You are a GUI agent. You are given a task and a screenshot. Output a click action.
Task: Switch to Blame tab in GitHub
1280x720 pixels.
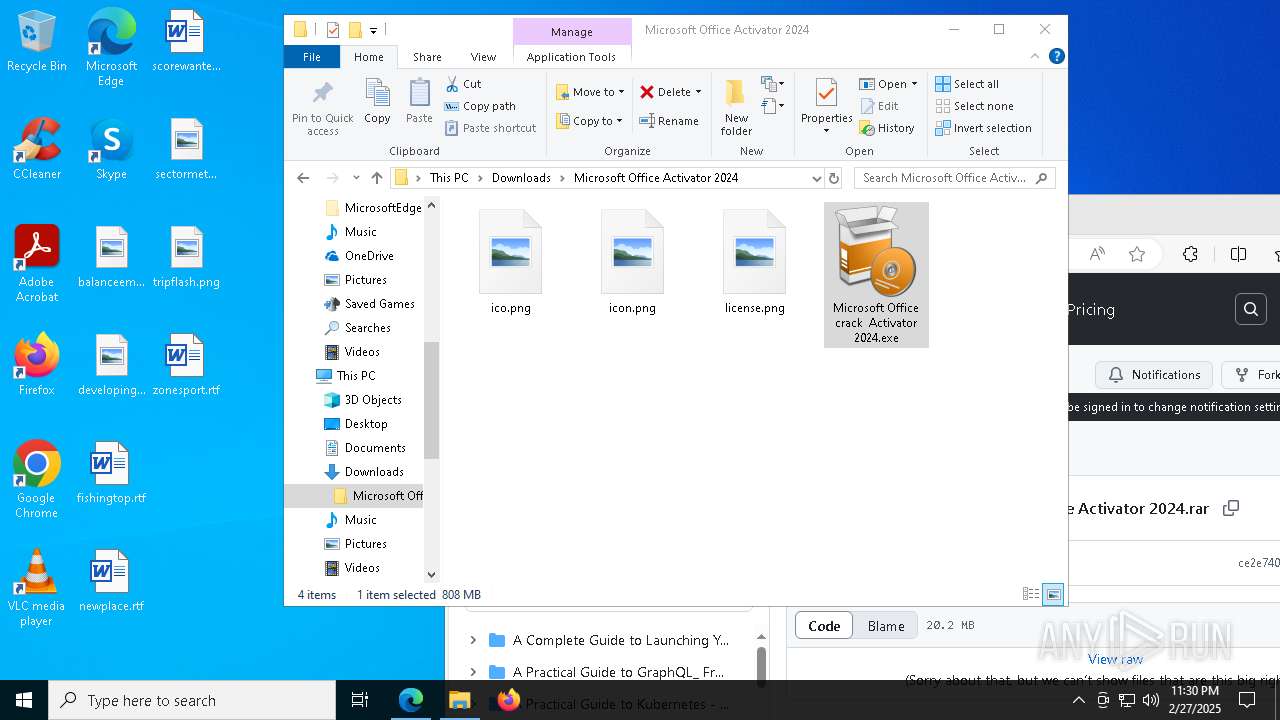[886, 626]
